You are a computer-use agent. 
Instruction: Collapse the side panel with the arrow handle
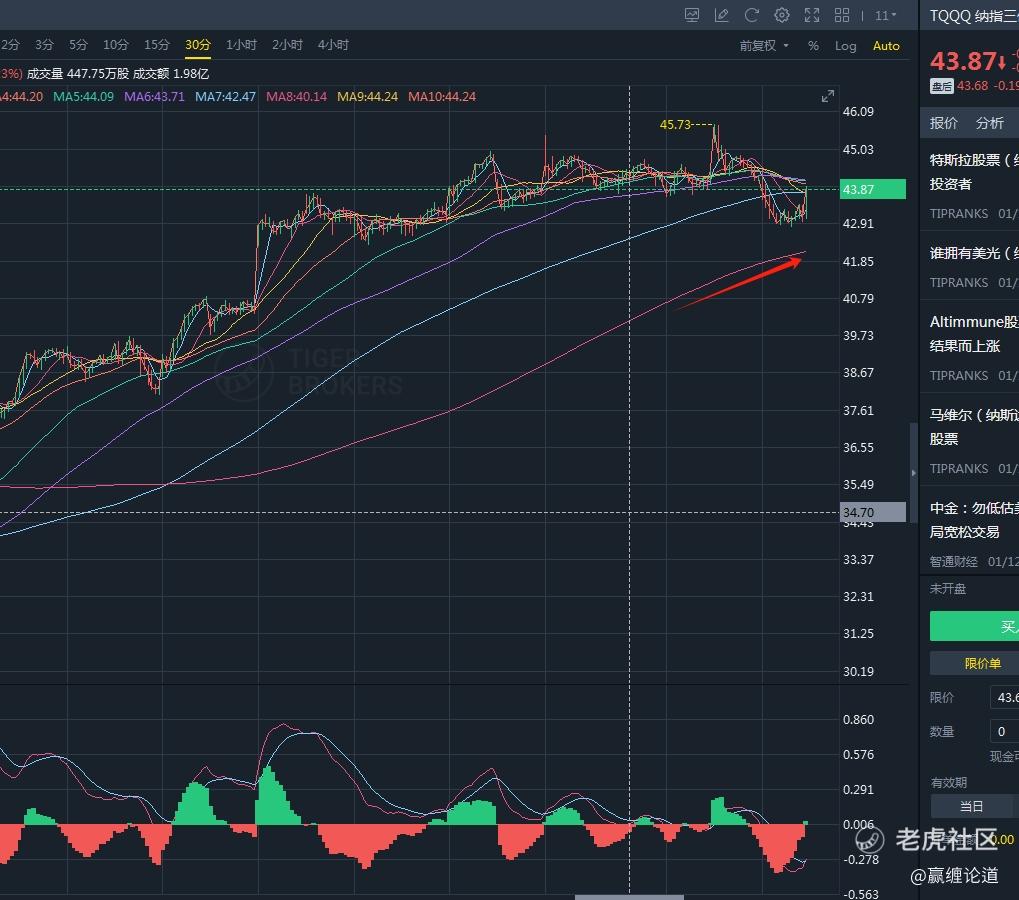[913, 473]
